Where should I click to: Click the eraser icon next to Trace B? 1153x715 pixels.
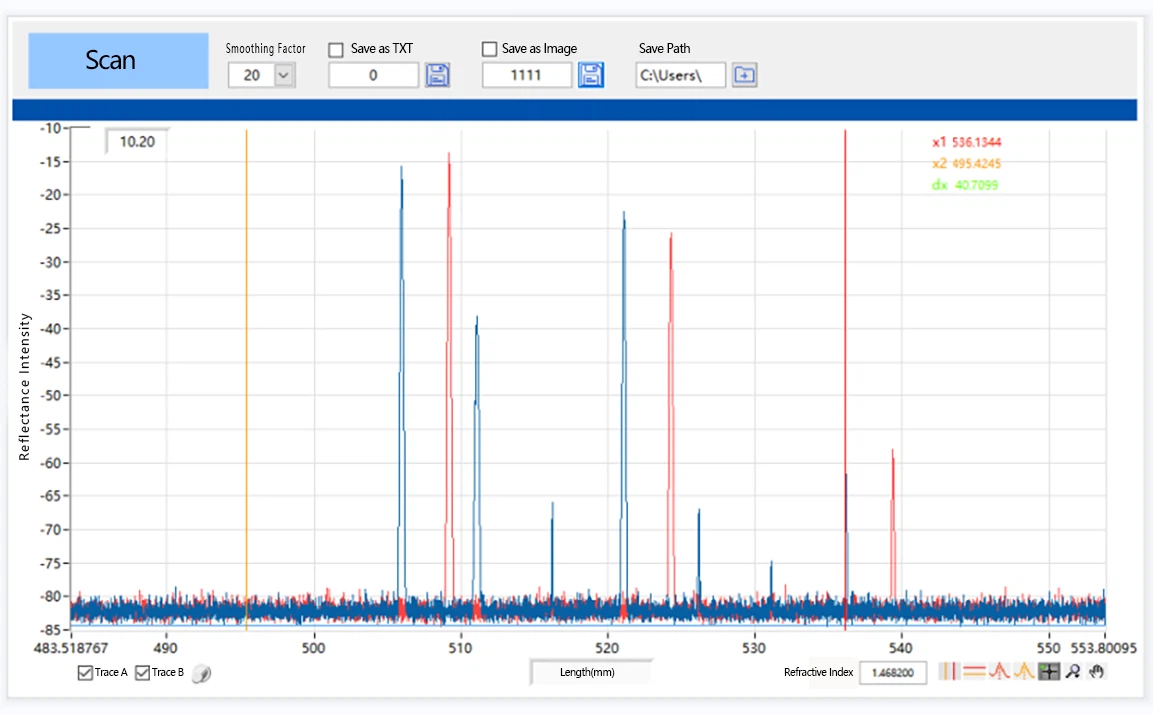pos(202,673)
